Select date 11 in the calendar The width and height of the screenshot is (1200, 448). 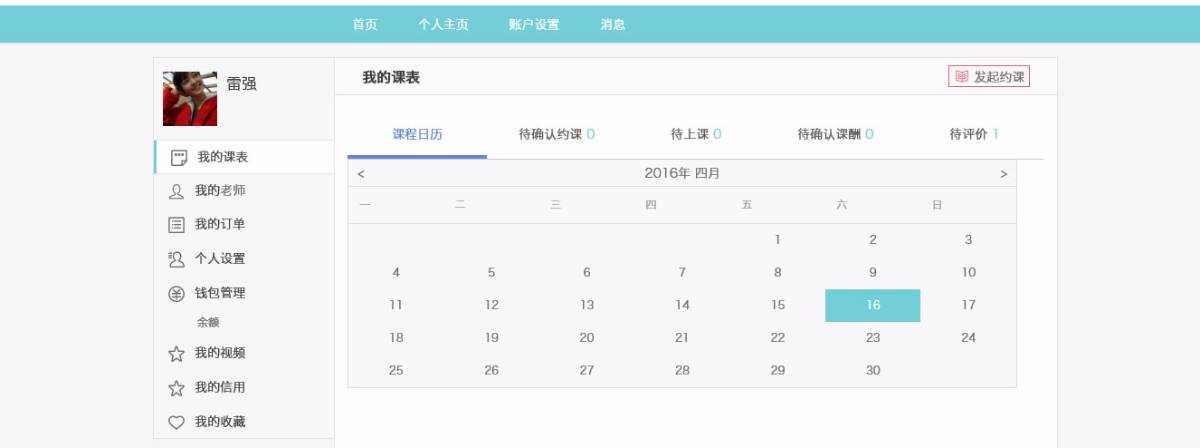(x=396, y=305)
